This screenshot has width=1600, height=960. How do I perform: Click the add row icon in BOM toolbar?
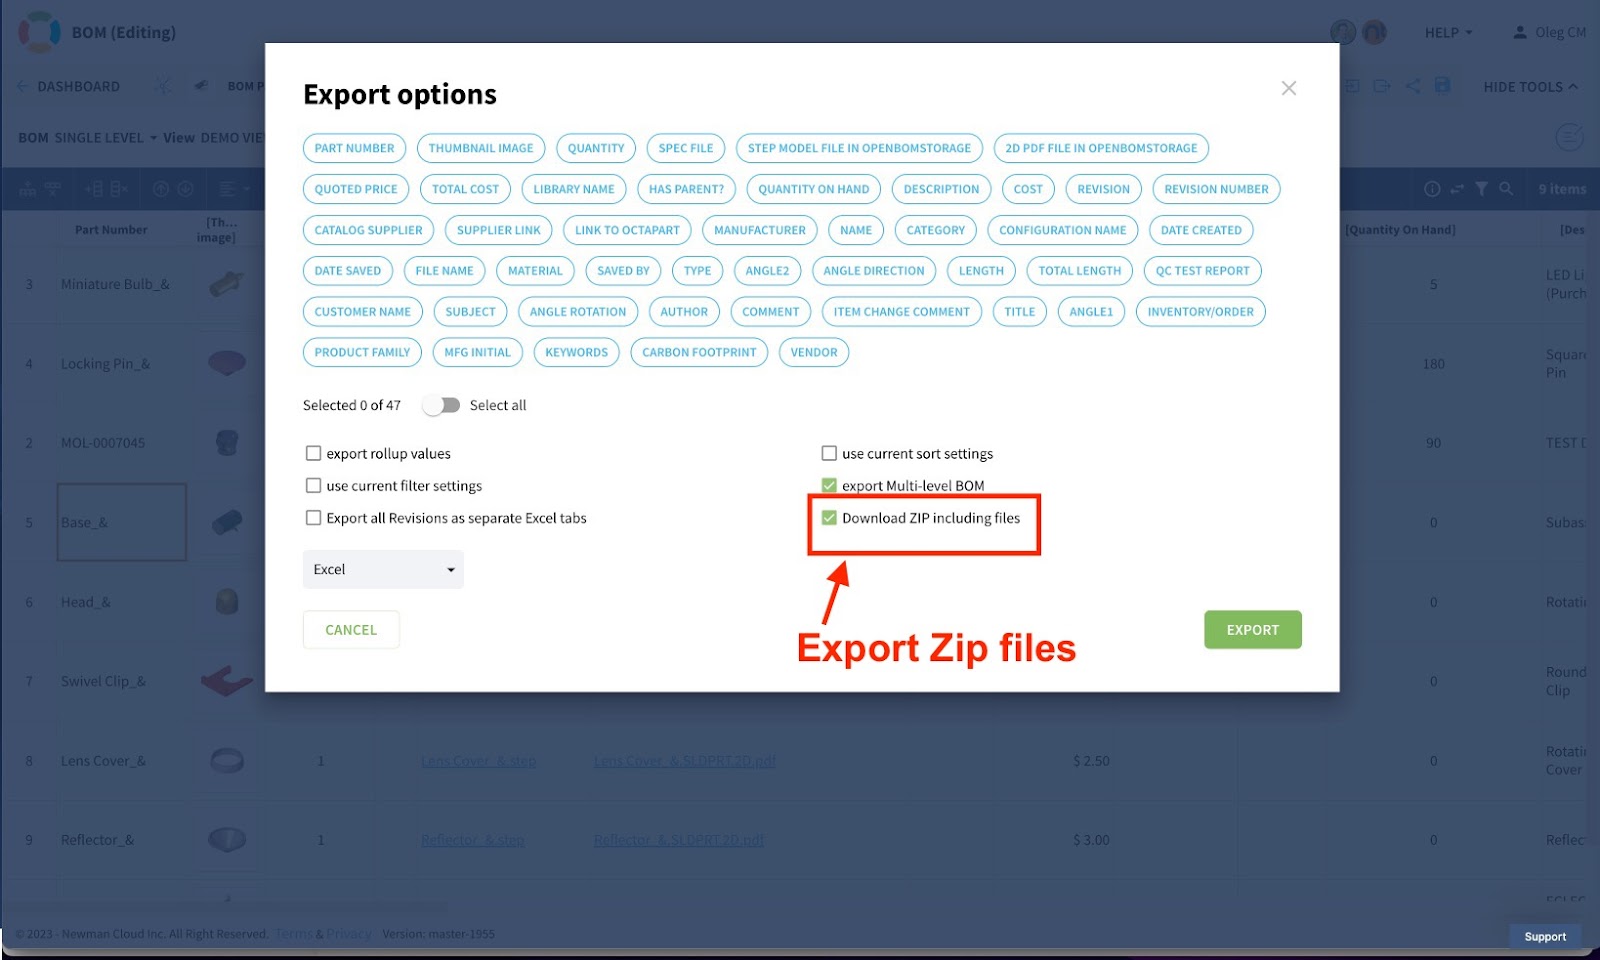pyautogui.click(x=94, y=189)
